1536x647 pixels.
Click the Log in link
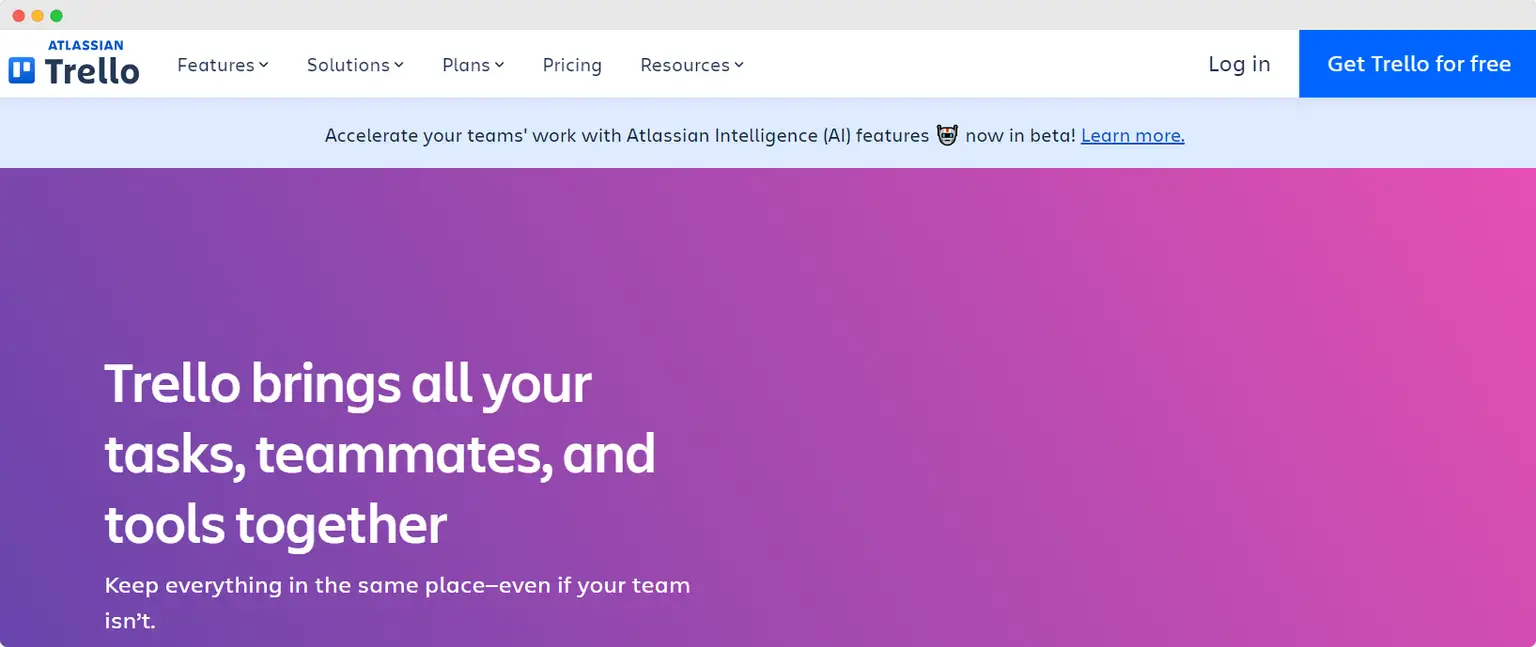(1239, 64)
